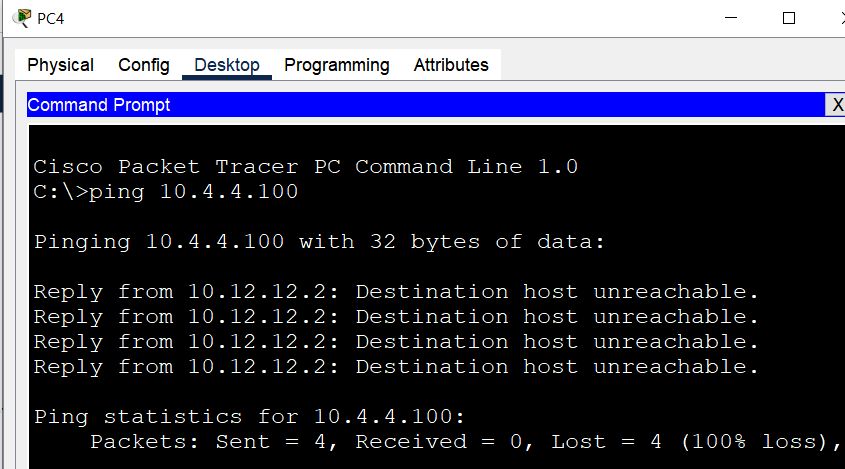
Task: Click the first 'Reply from 10.12.12.2' line
Action: click(396, 292)
